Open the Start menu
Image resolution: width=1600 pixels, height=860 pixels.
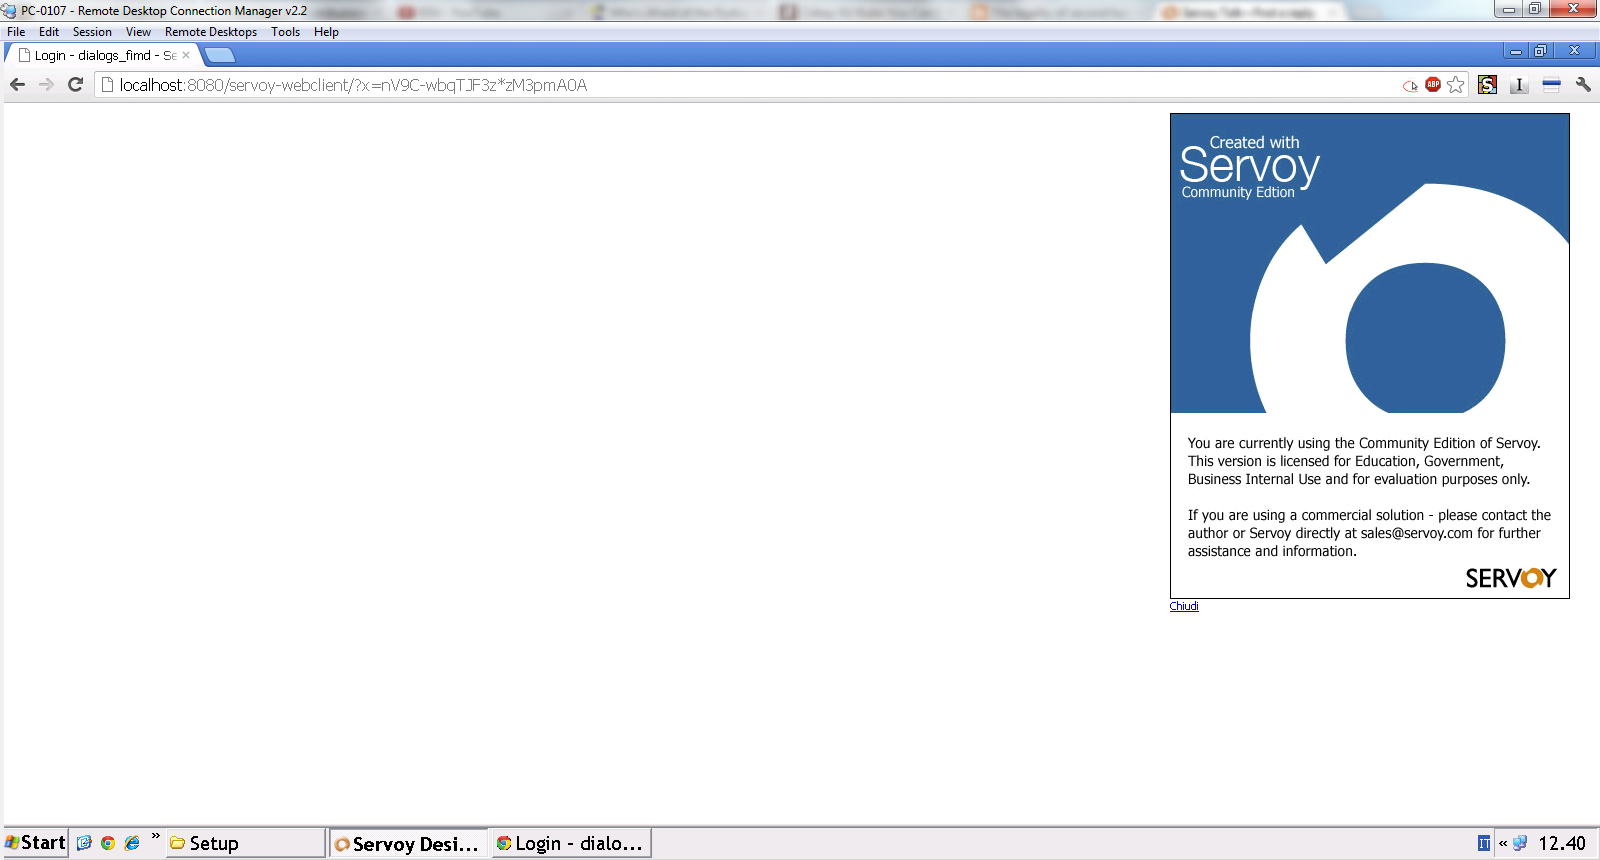(35, 843)
